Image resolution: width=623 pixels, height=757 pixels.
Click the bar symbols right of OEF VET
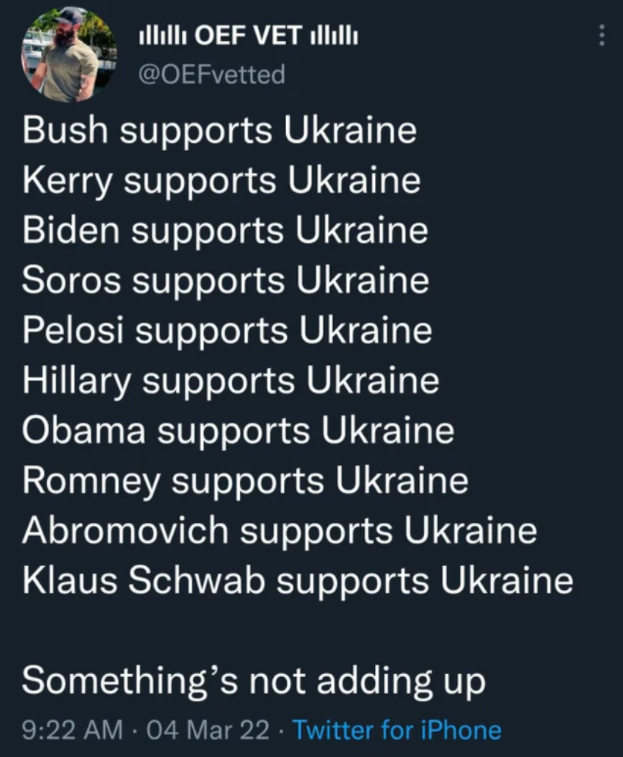coord(334,36)
